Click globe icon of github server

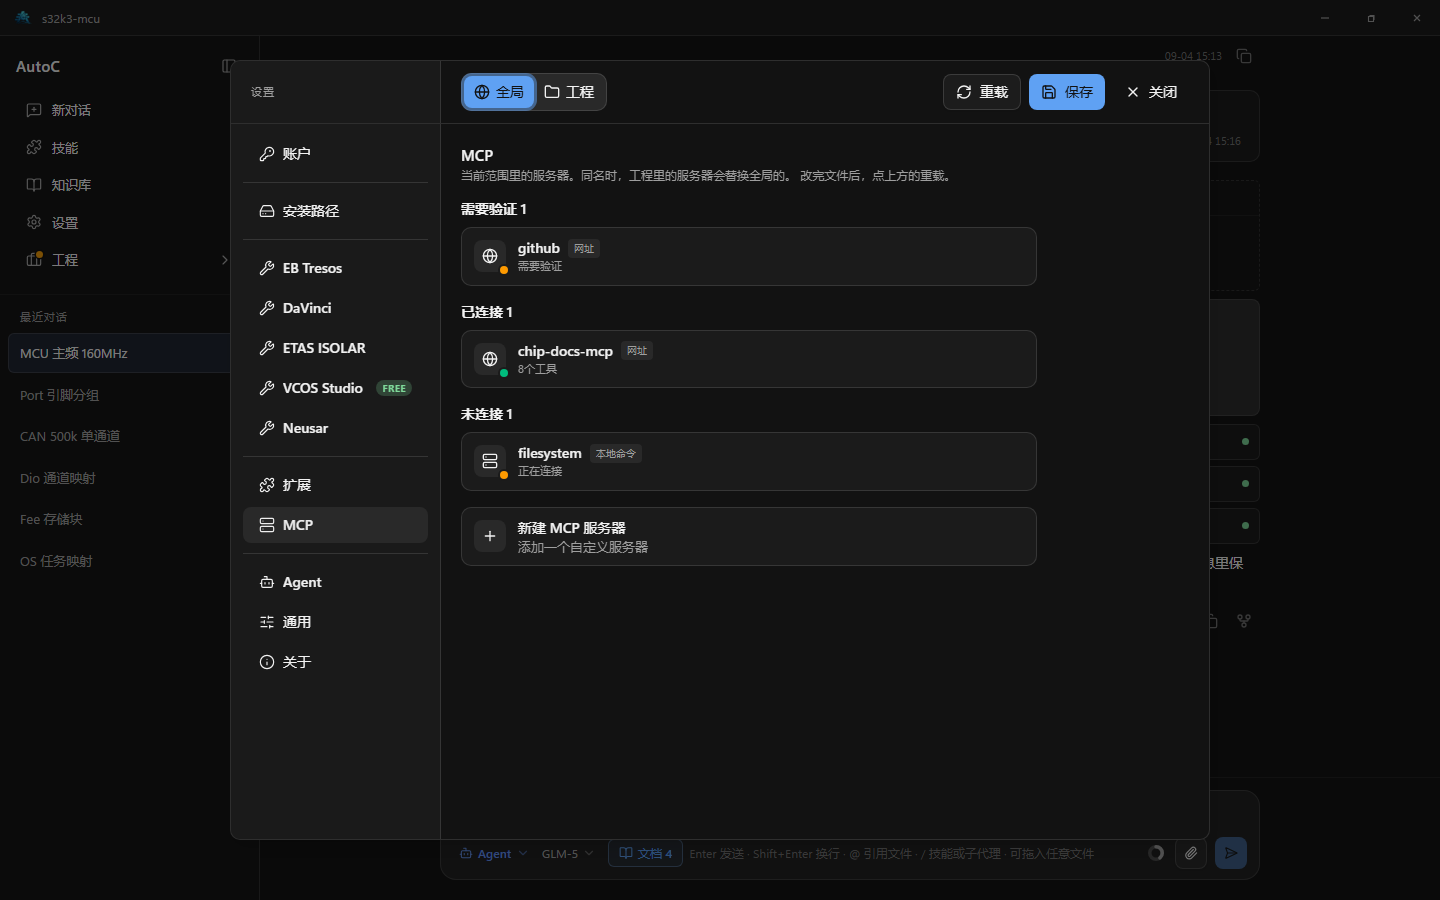pyautogui.click(x=490, y=256)
